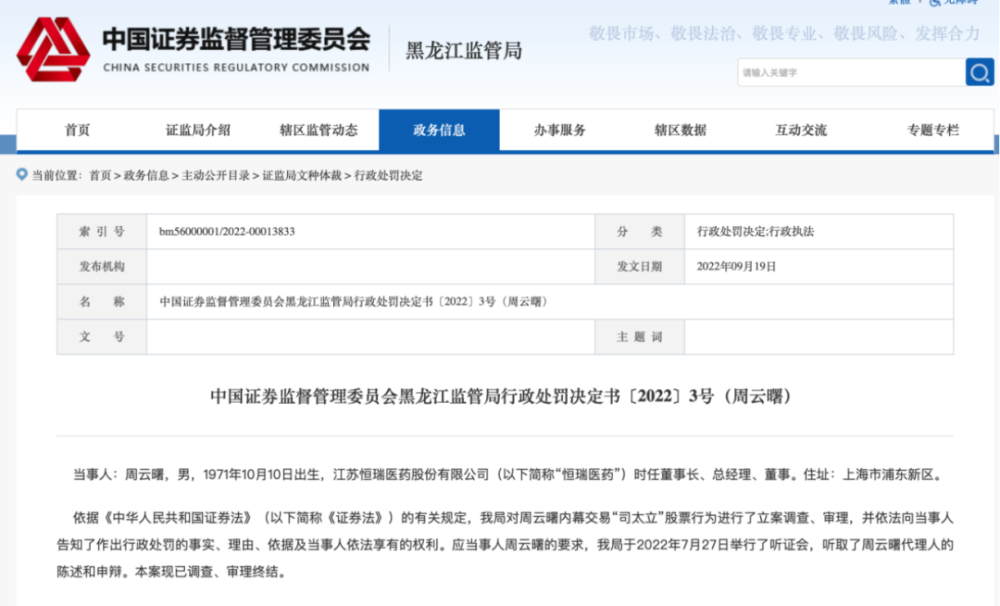
Task: Follow the 政务信息 breadcrumb link
Action: click(146, 175)
